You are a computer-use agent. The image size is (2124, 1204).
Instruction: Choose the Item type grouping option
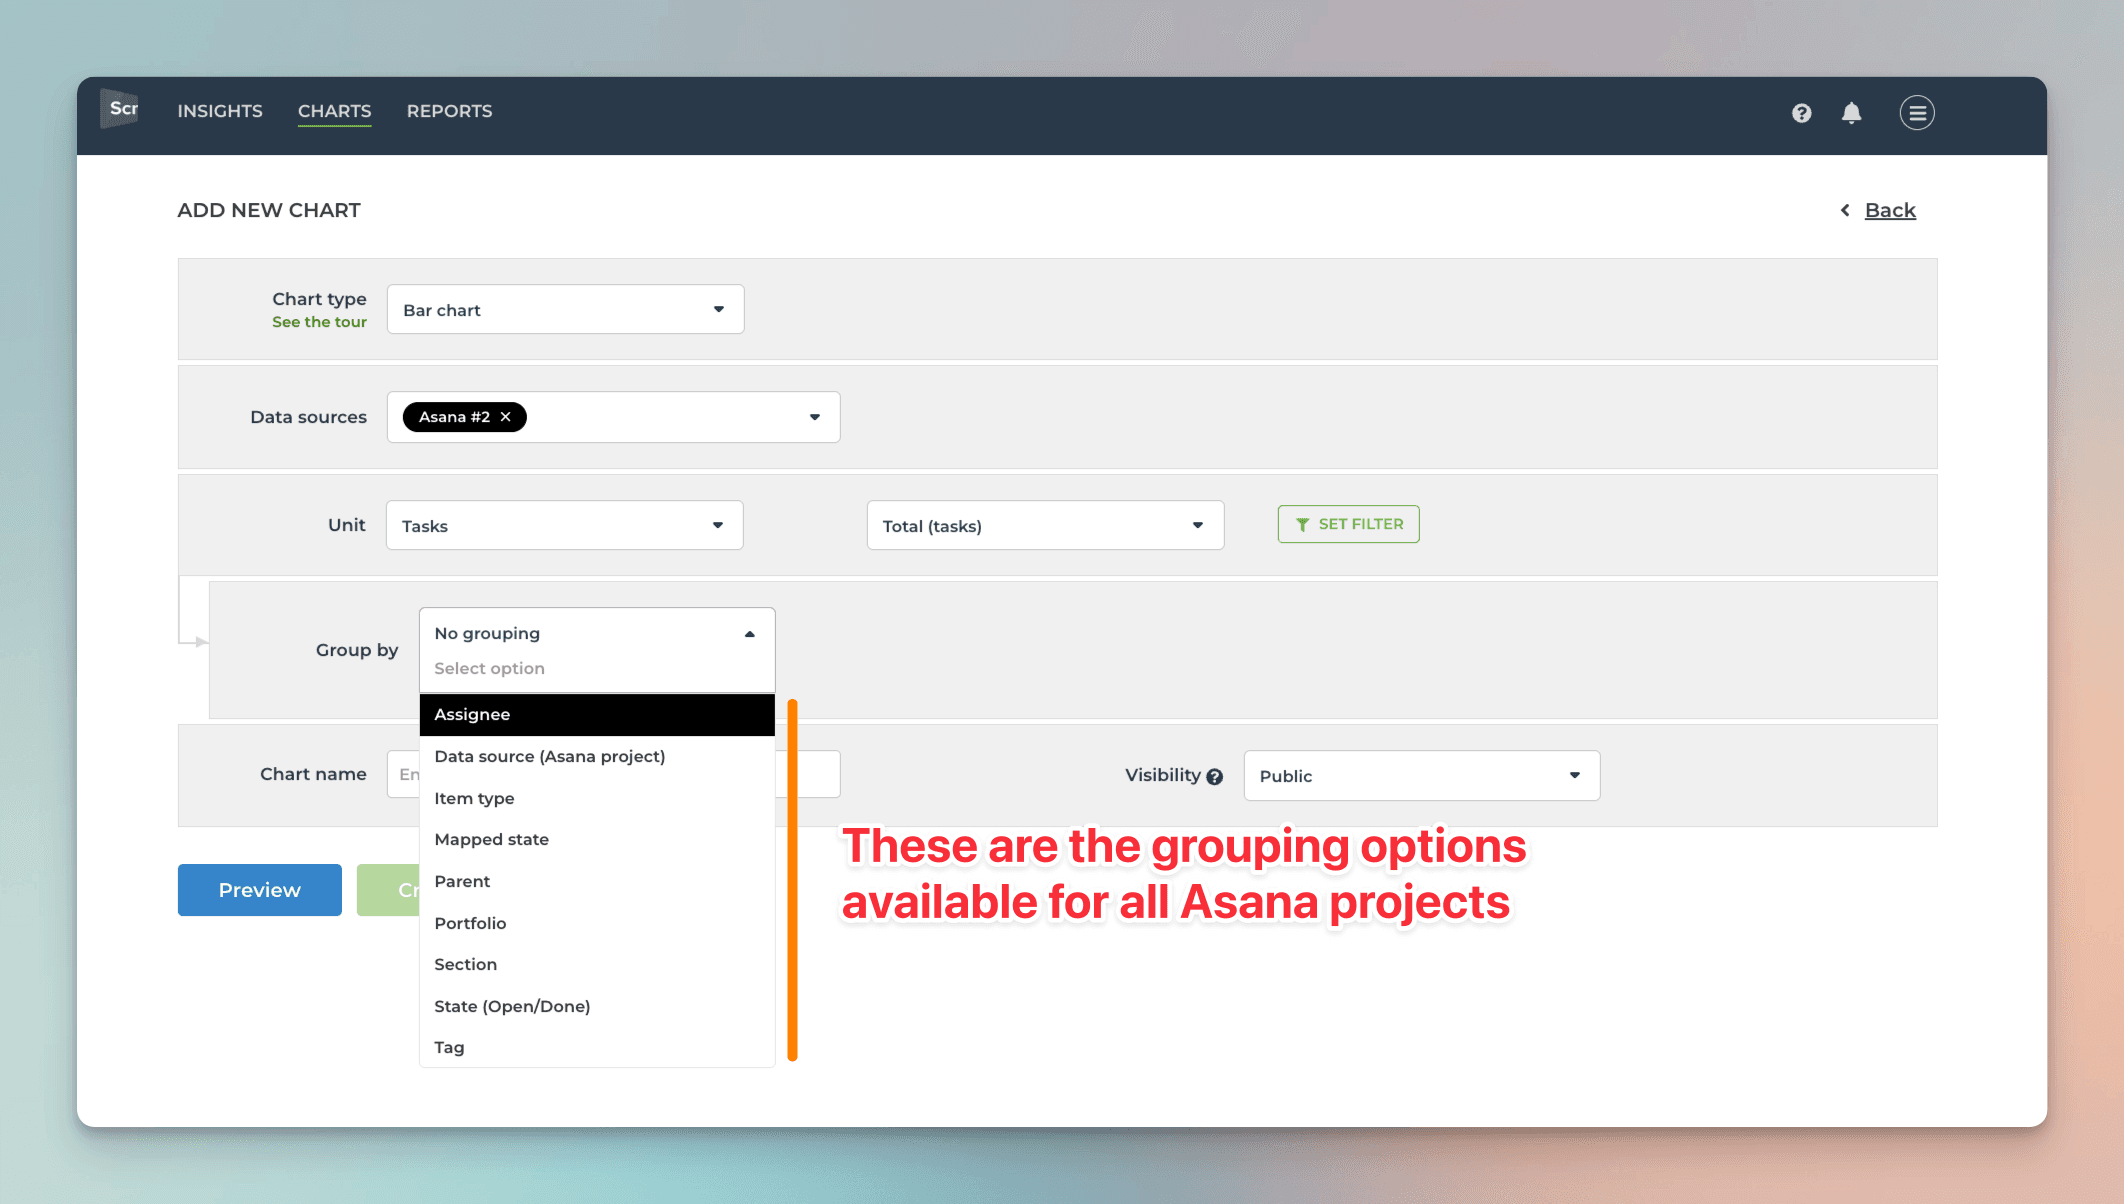[x=596, y=798]
